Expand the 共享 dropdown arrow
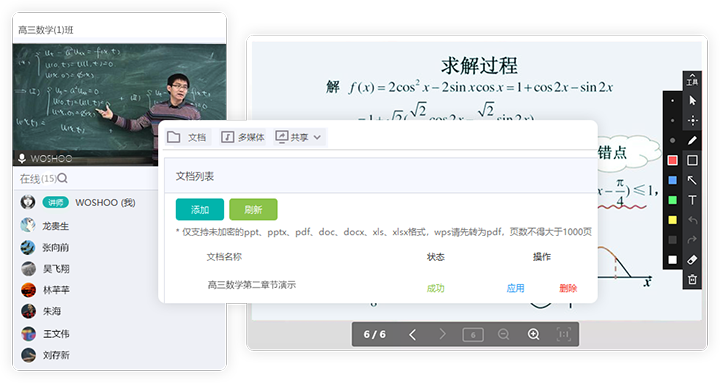 (x=317, y=137)
